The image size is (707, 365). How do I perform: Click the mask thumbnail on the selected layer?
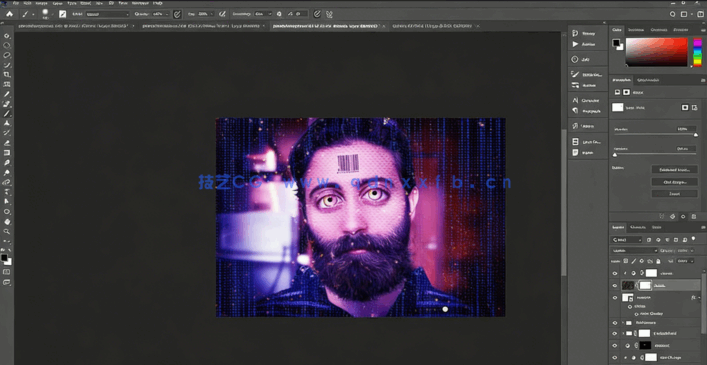[x=645, y=285]
